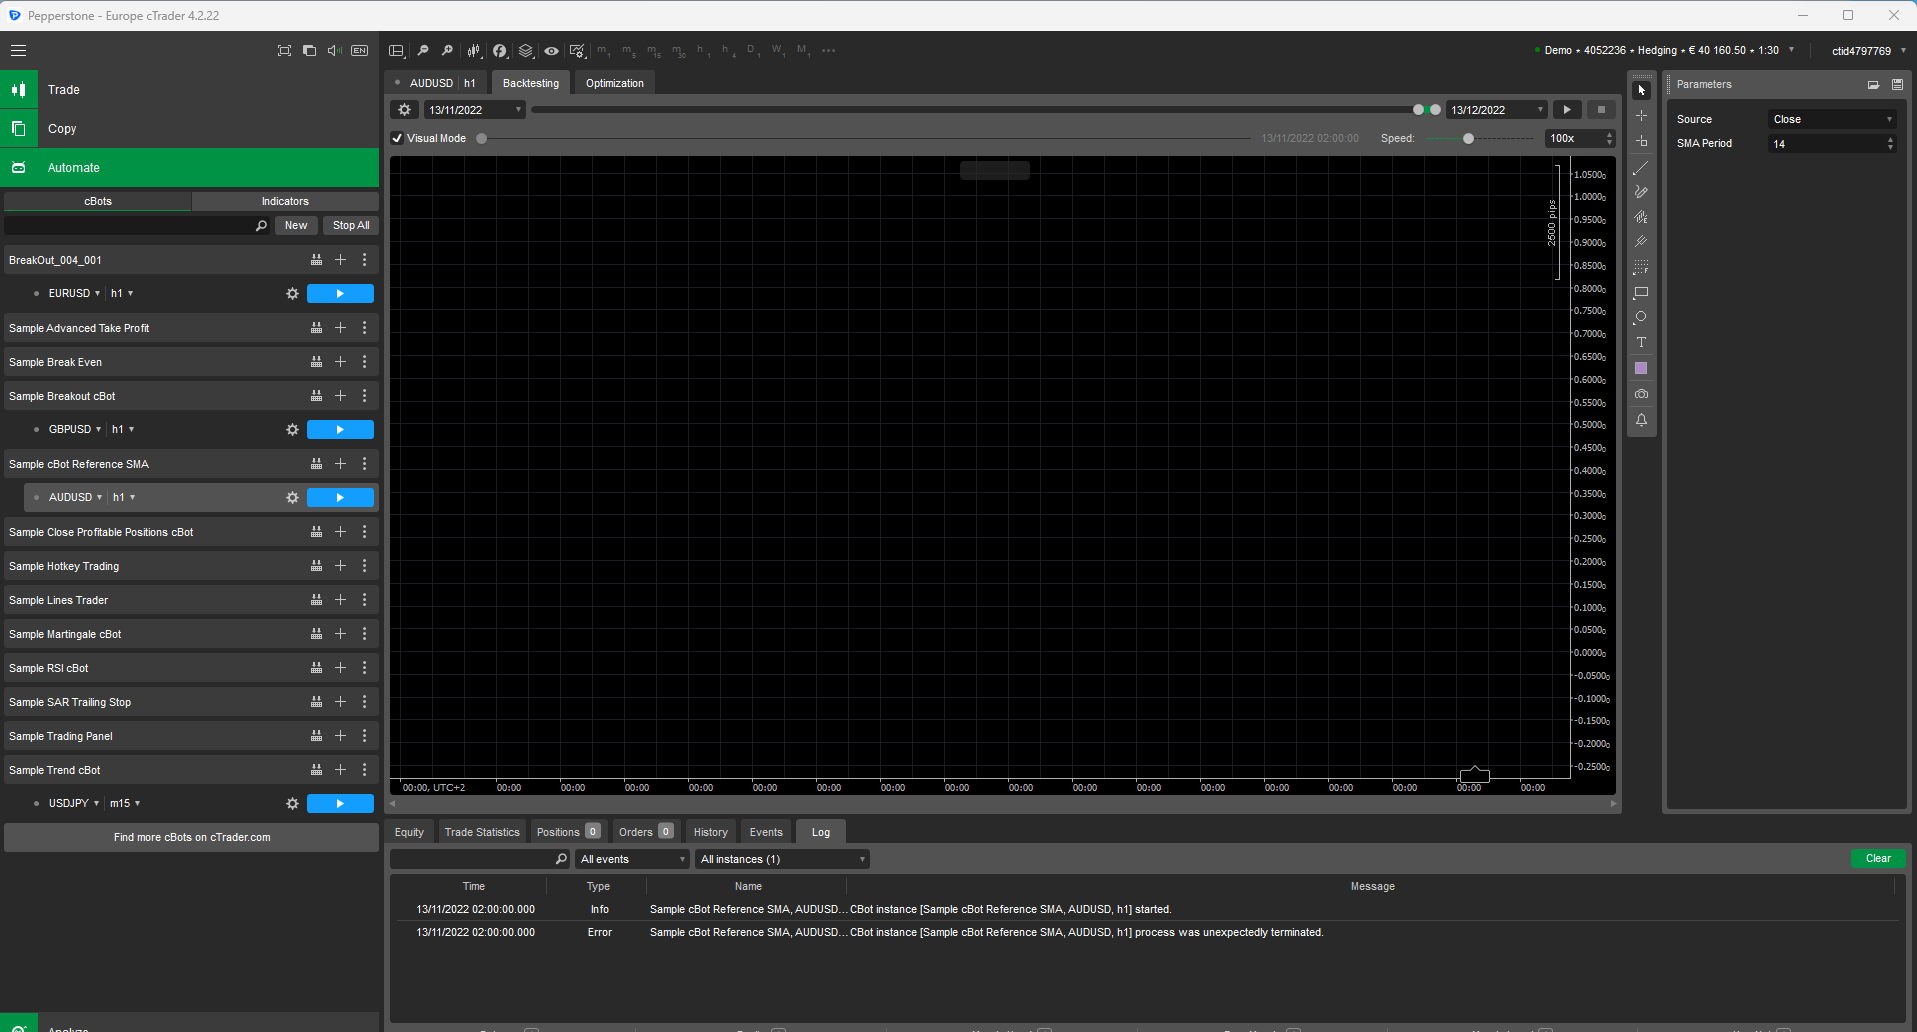The width and height of the screenshot is (1917, 1032).
Task: Open the Source dropdown showing Close
Action: point(1832,119)
